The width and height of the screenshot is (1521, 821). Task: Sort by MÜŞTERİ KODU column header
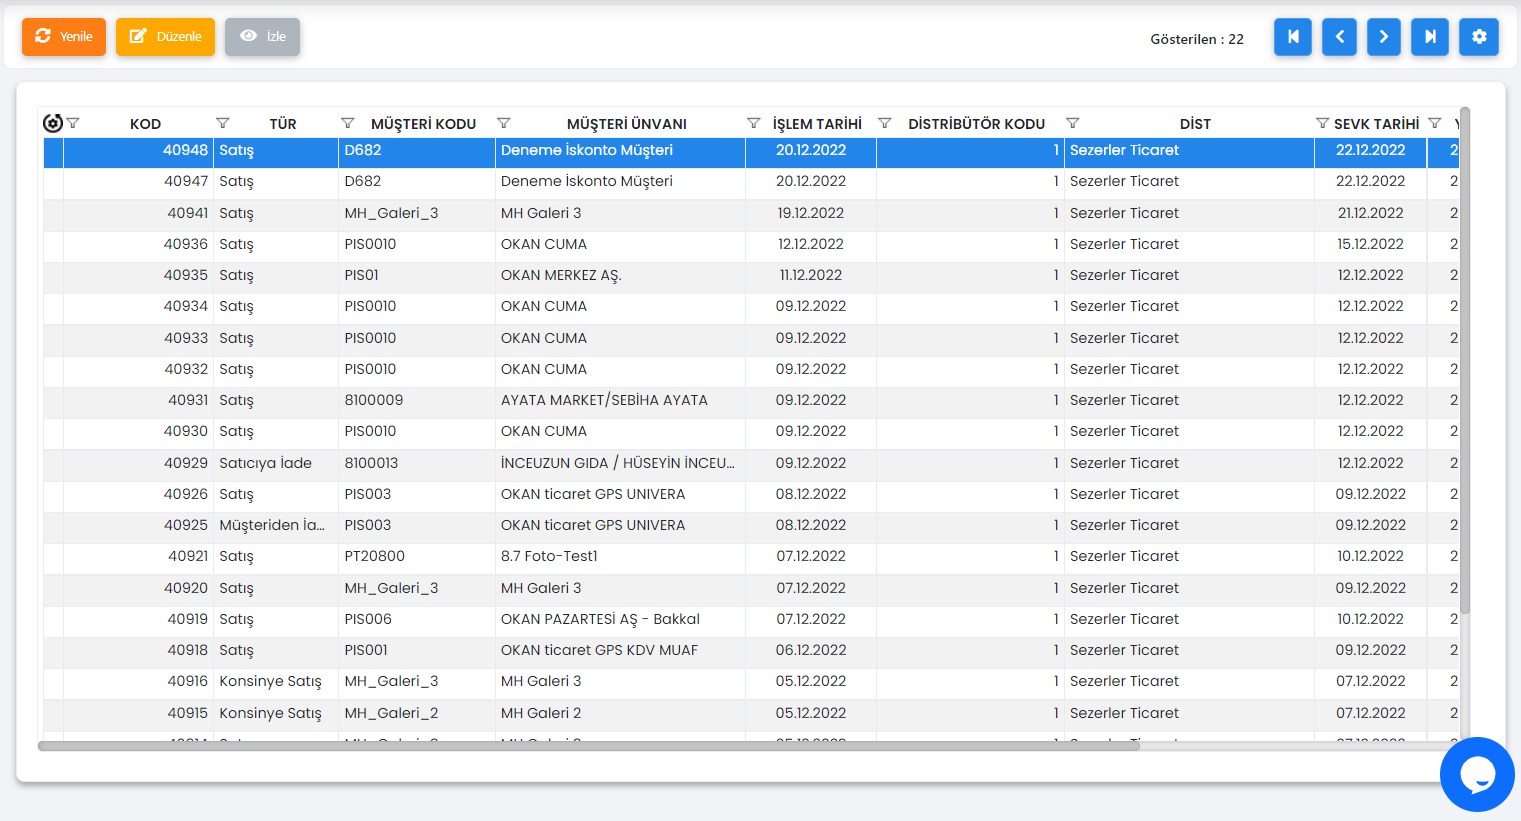[423, 124]
